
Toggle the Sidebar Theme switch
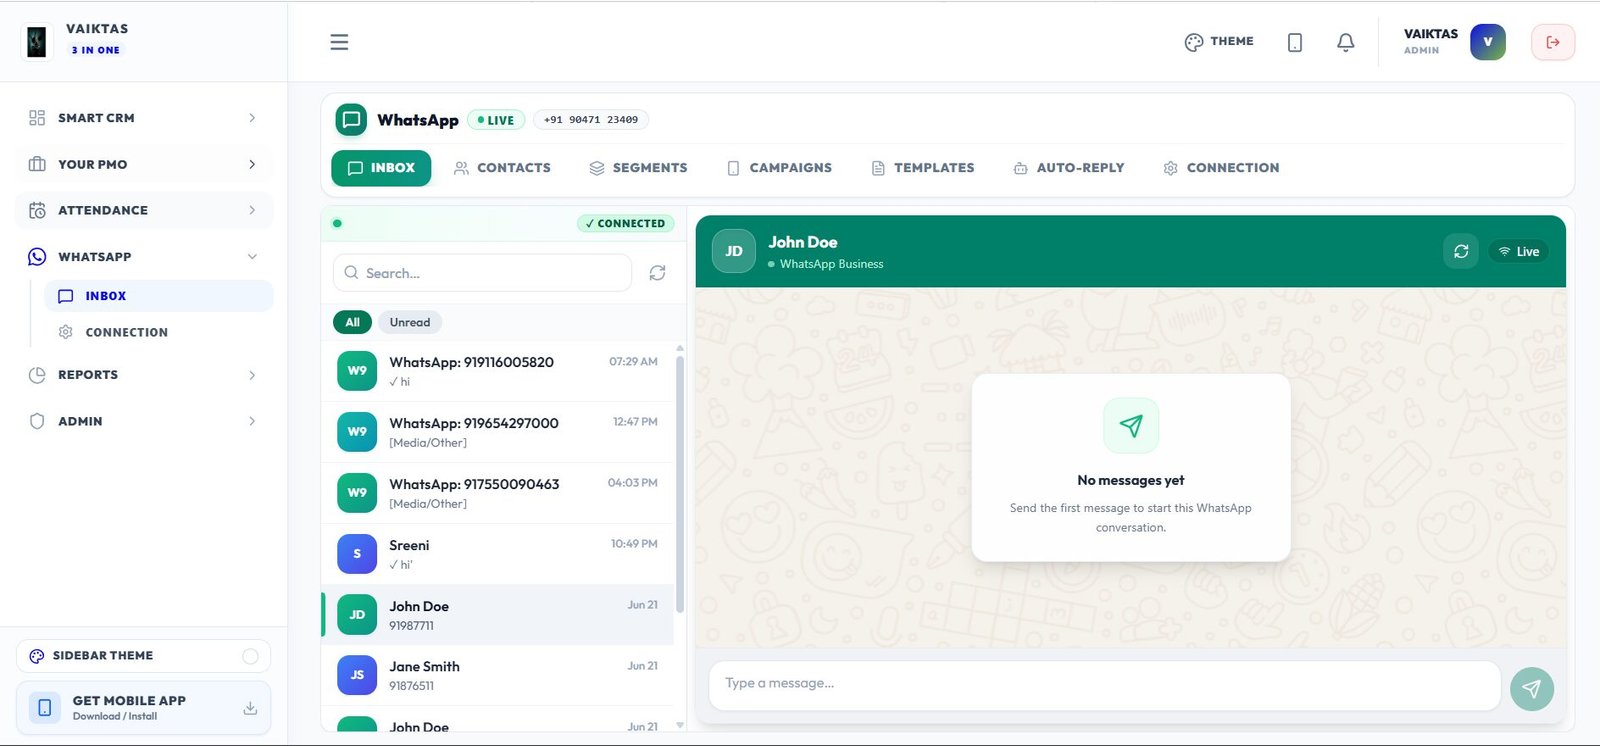click(x=250, y=656)
